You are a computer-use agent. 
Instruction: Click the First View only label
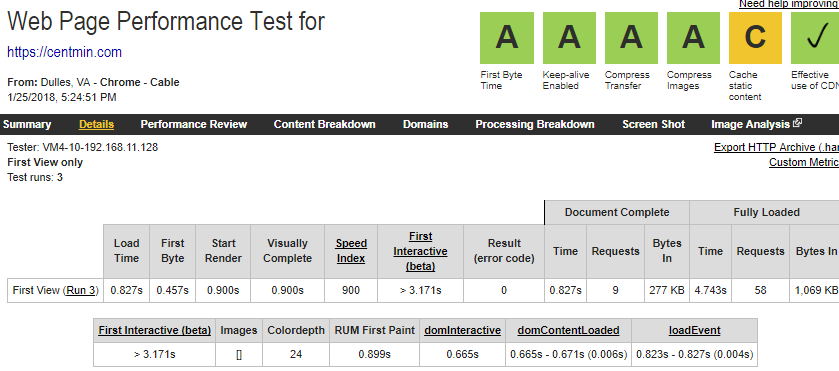point(45,162)
